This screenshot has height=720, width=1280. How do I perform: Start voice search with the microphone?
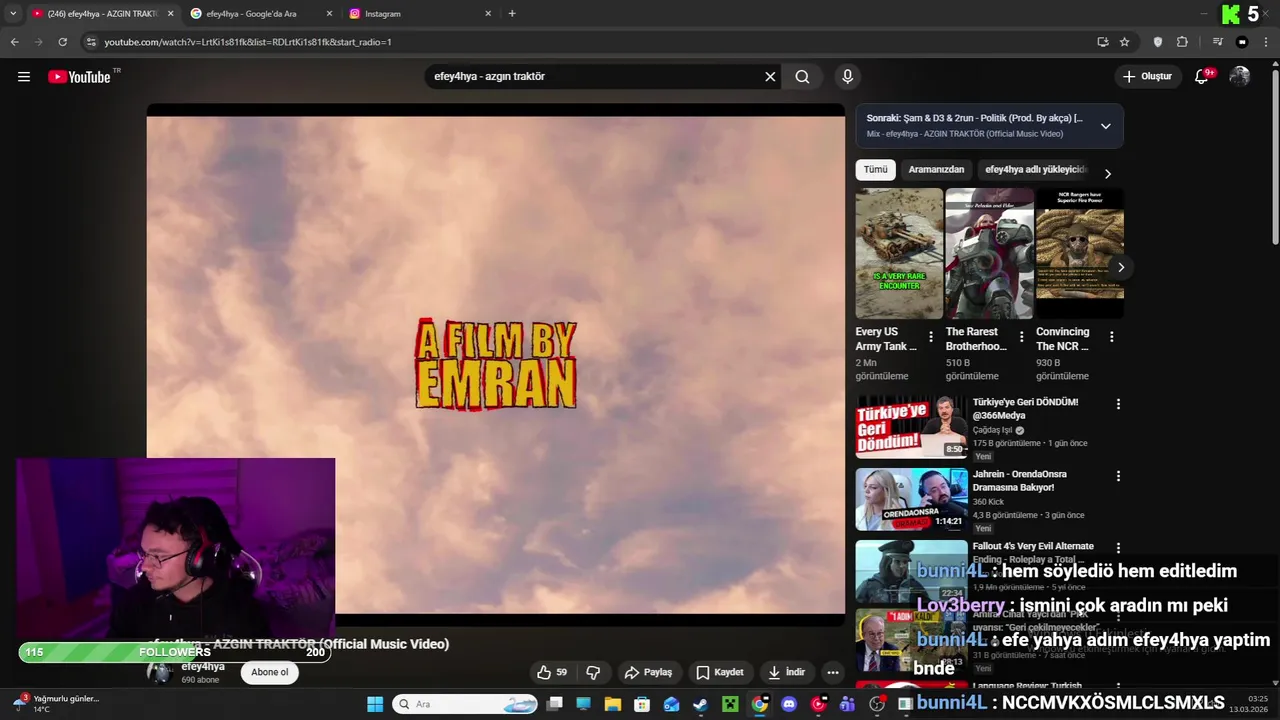[848, 77]
